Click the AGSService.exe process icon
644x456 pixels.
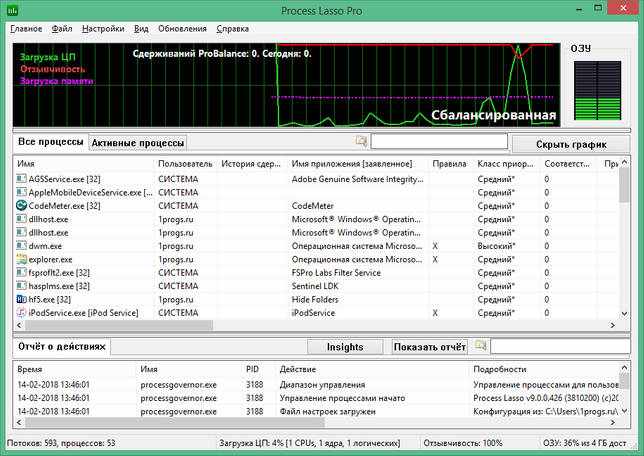[21, 179]
